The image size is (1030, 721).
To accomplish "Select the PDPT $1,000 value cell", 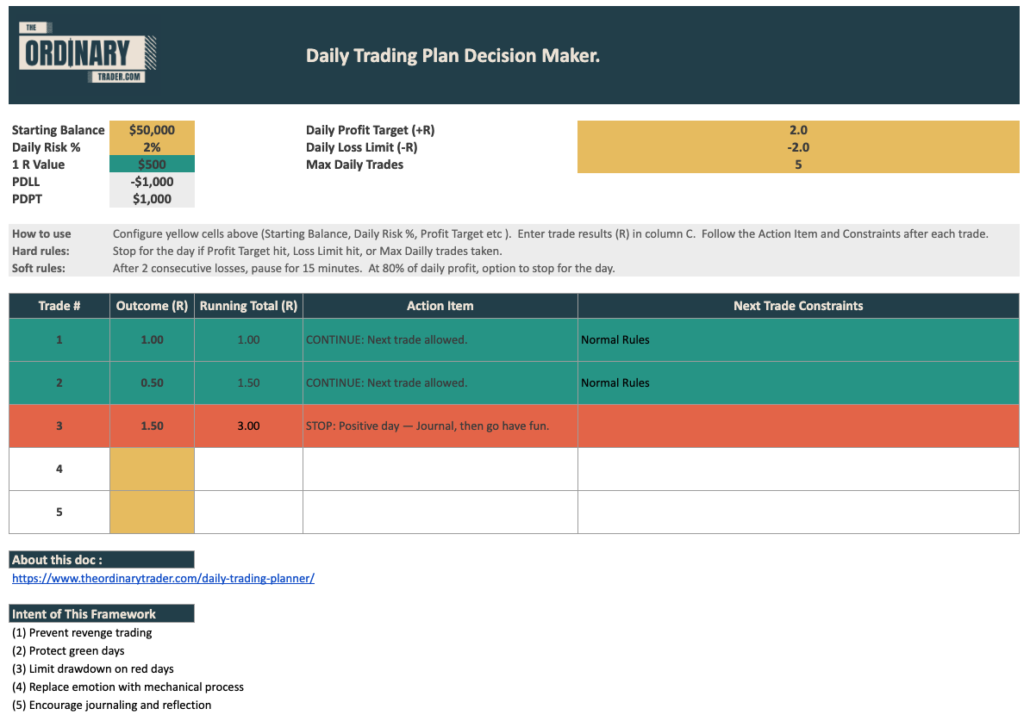I will click(152, 198).
